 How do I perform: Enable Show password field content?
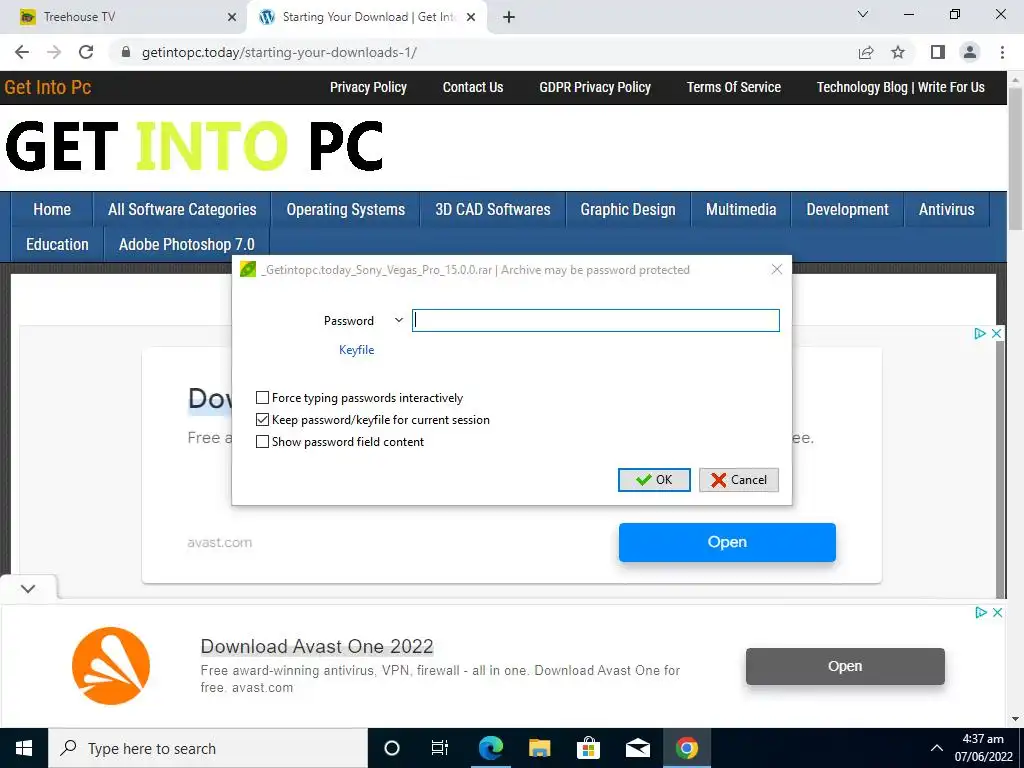pyautogui.click(x=263, y=442)
